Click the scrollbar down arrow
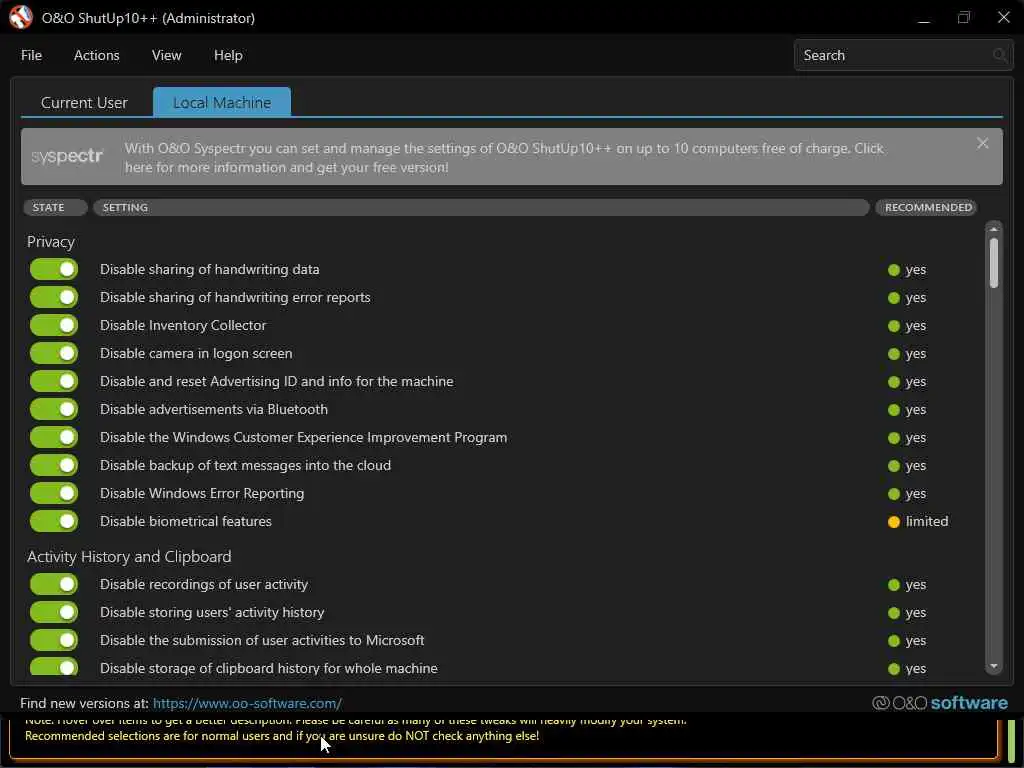The width and height of the screenshot is (1024, 768). (993, 667)
